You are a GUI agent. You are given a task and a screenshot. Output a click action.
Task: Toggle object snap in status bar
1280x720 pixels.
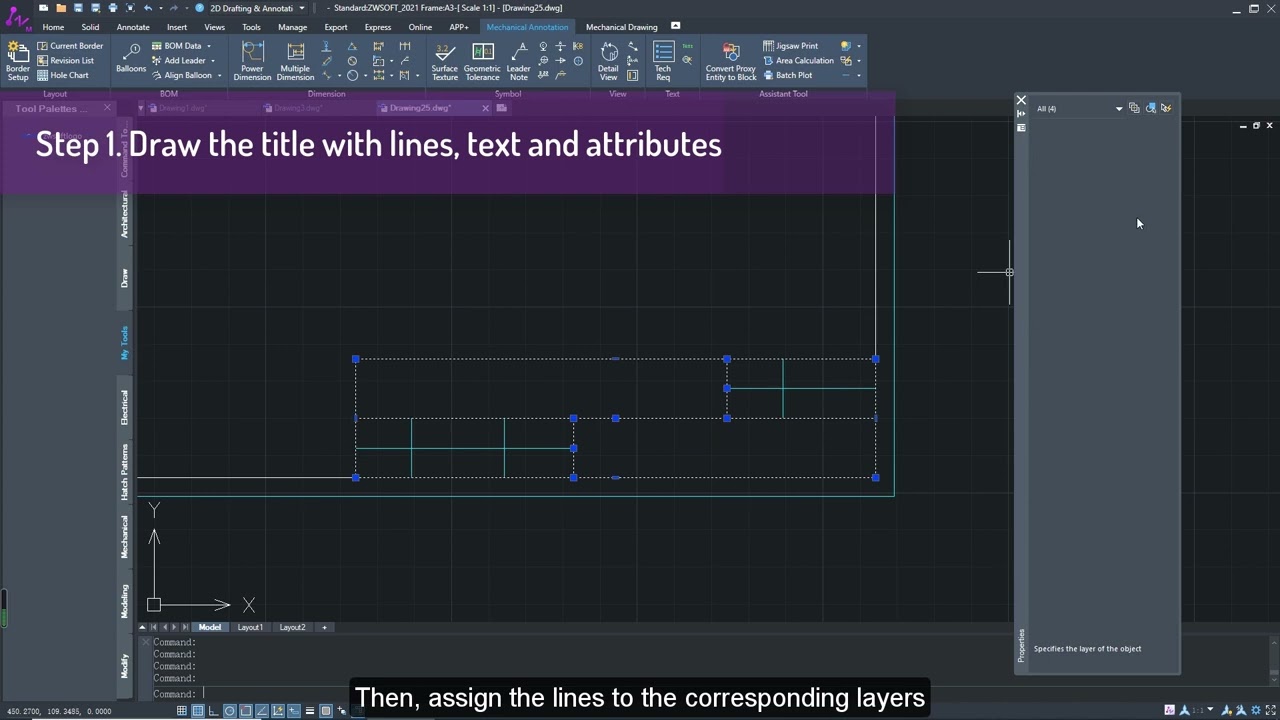tap(246, 711)
